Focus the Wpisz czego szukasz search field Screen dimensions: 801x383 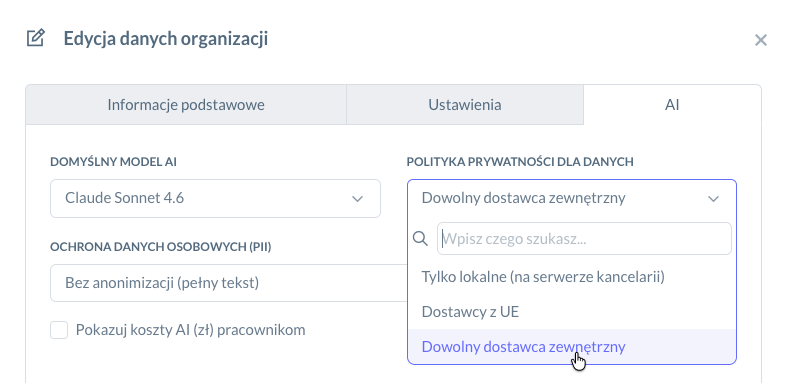tap(584, 238)
